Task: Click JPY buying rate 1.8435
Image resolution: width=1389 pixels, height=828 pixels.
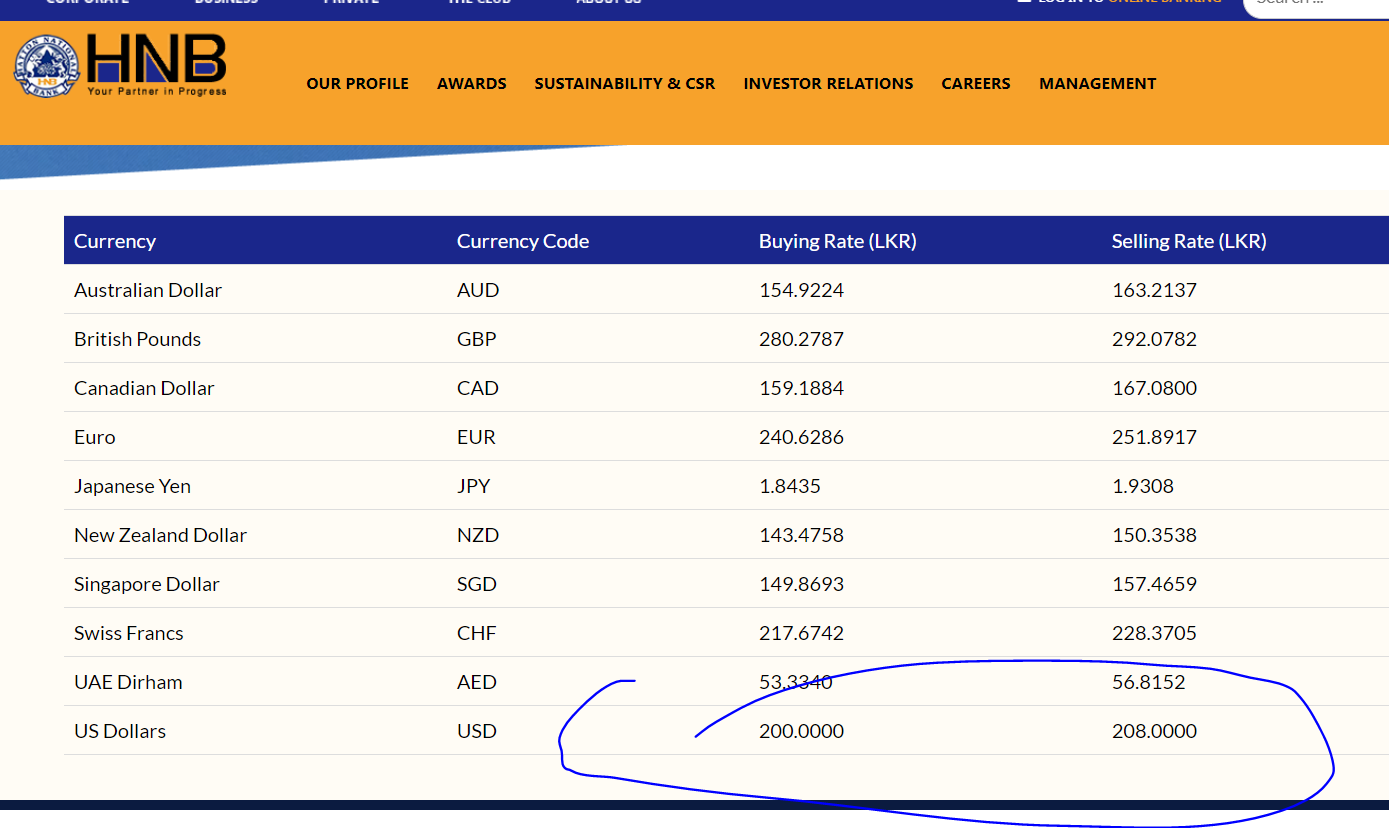Action: (790, 486)
